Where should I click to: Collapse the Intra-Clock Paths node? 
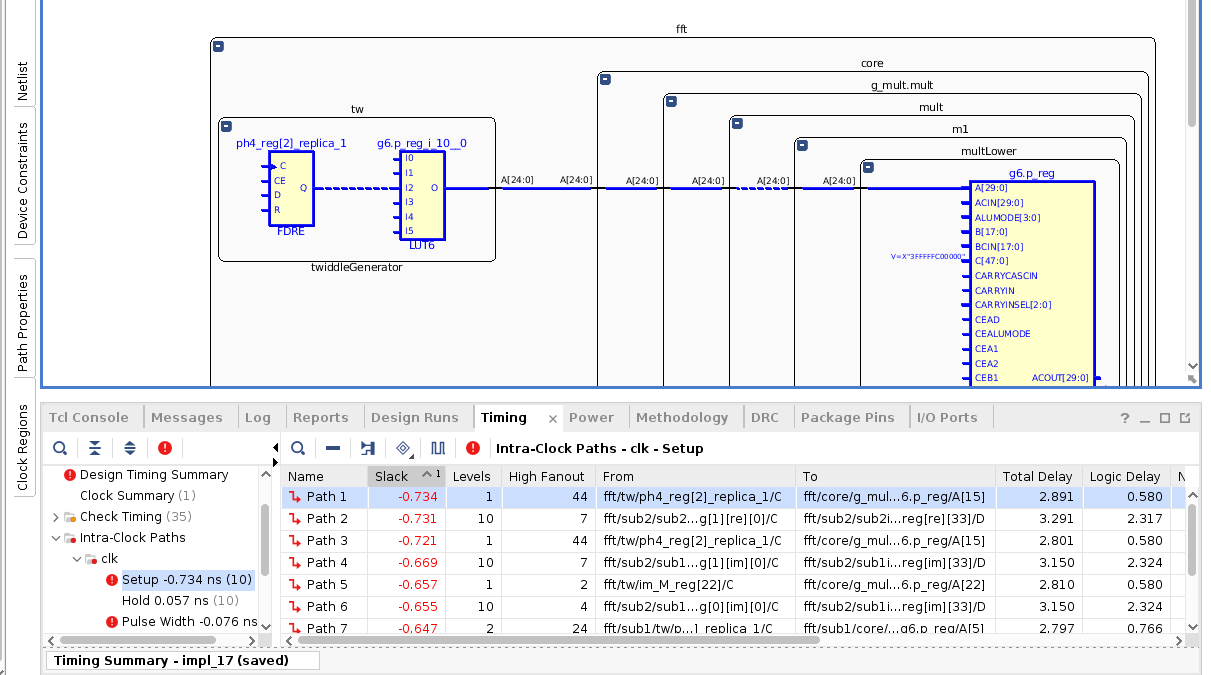[x=56, y=538]
